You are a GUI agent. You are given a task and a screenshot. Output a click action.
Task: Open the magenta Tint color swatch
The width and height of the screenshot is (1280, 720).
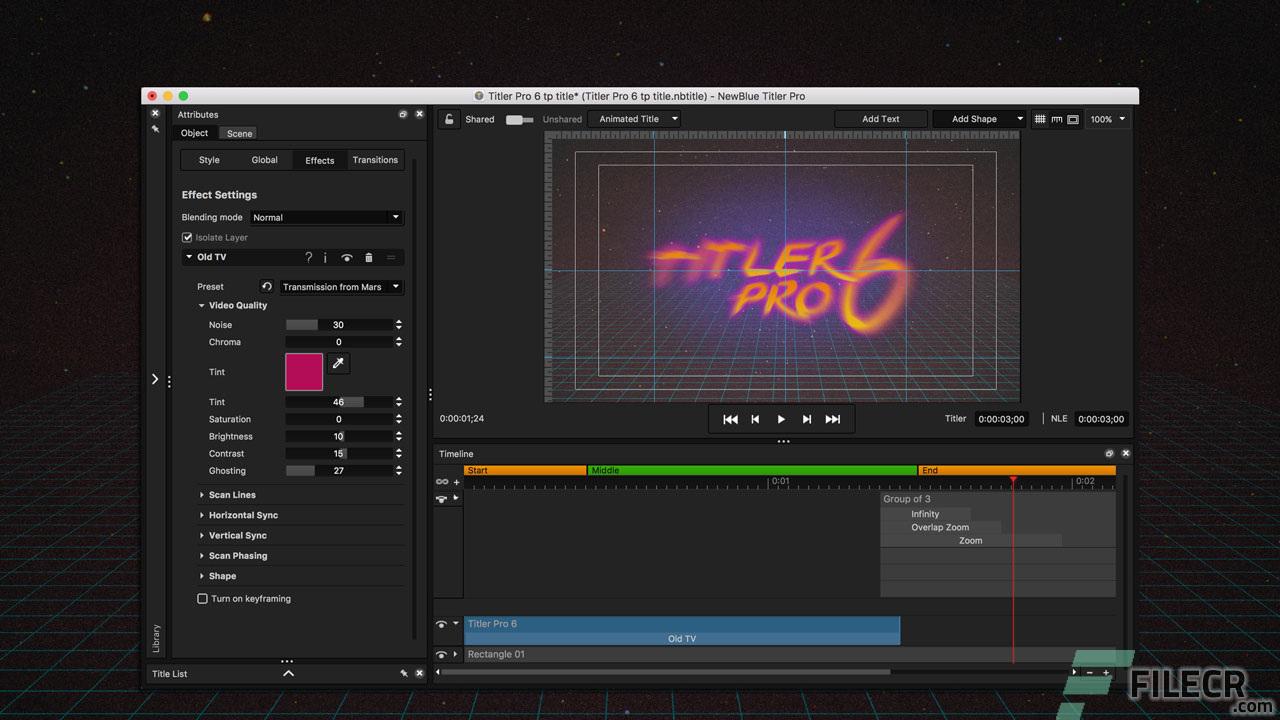tap(304, 372)
